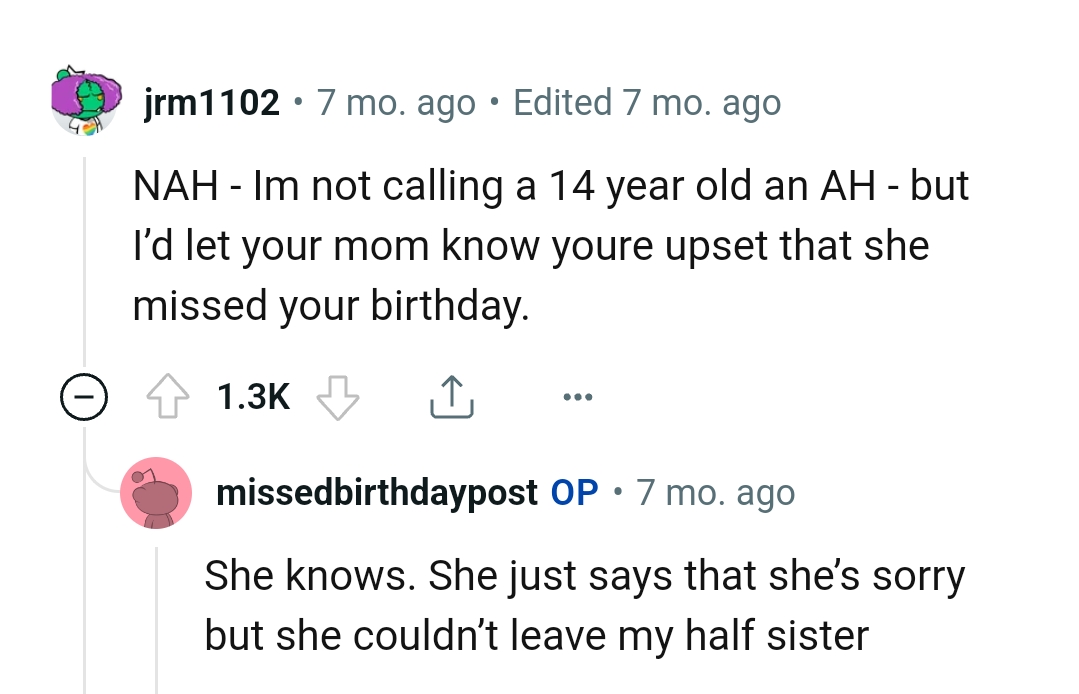Open more options for jrm1102's comment

point(577,396)
